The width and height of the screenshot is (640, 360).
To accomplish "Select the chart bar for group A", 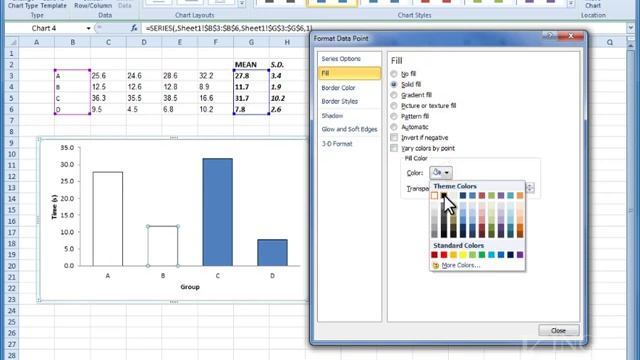I will coord(108,219).
